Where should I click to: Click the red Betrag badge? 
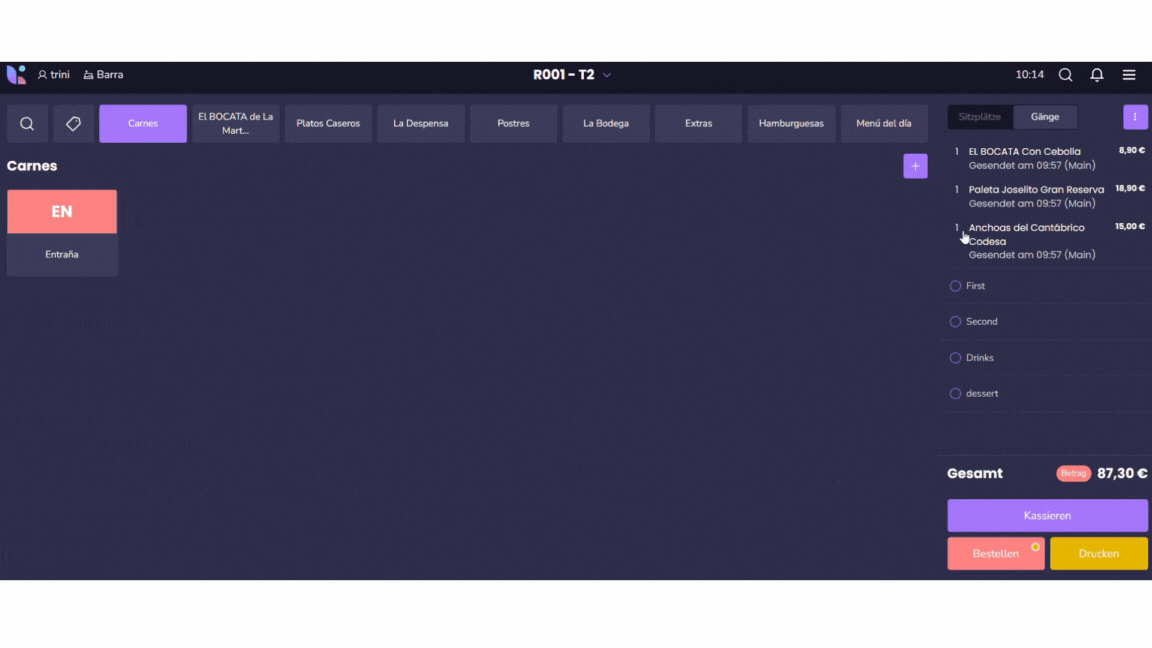(1073, 474)
